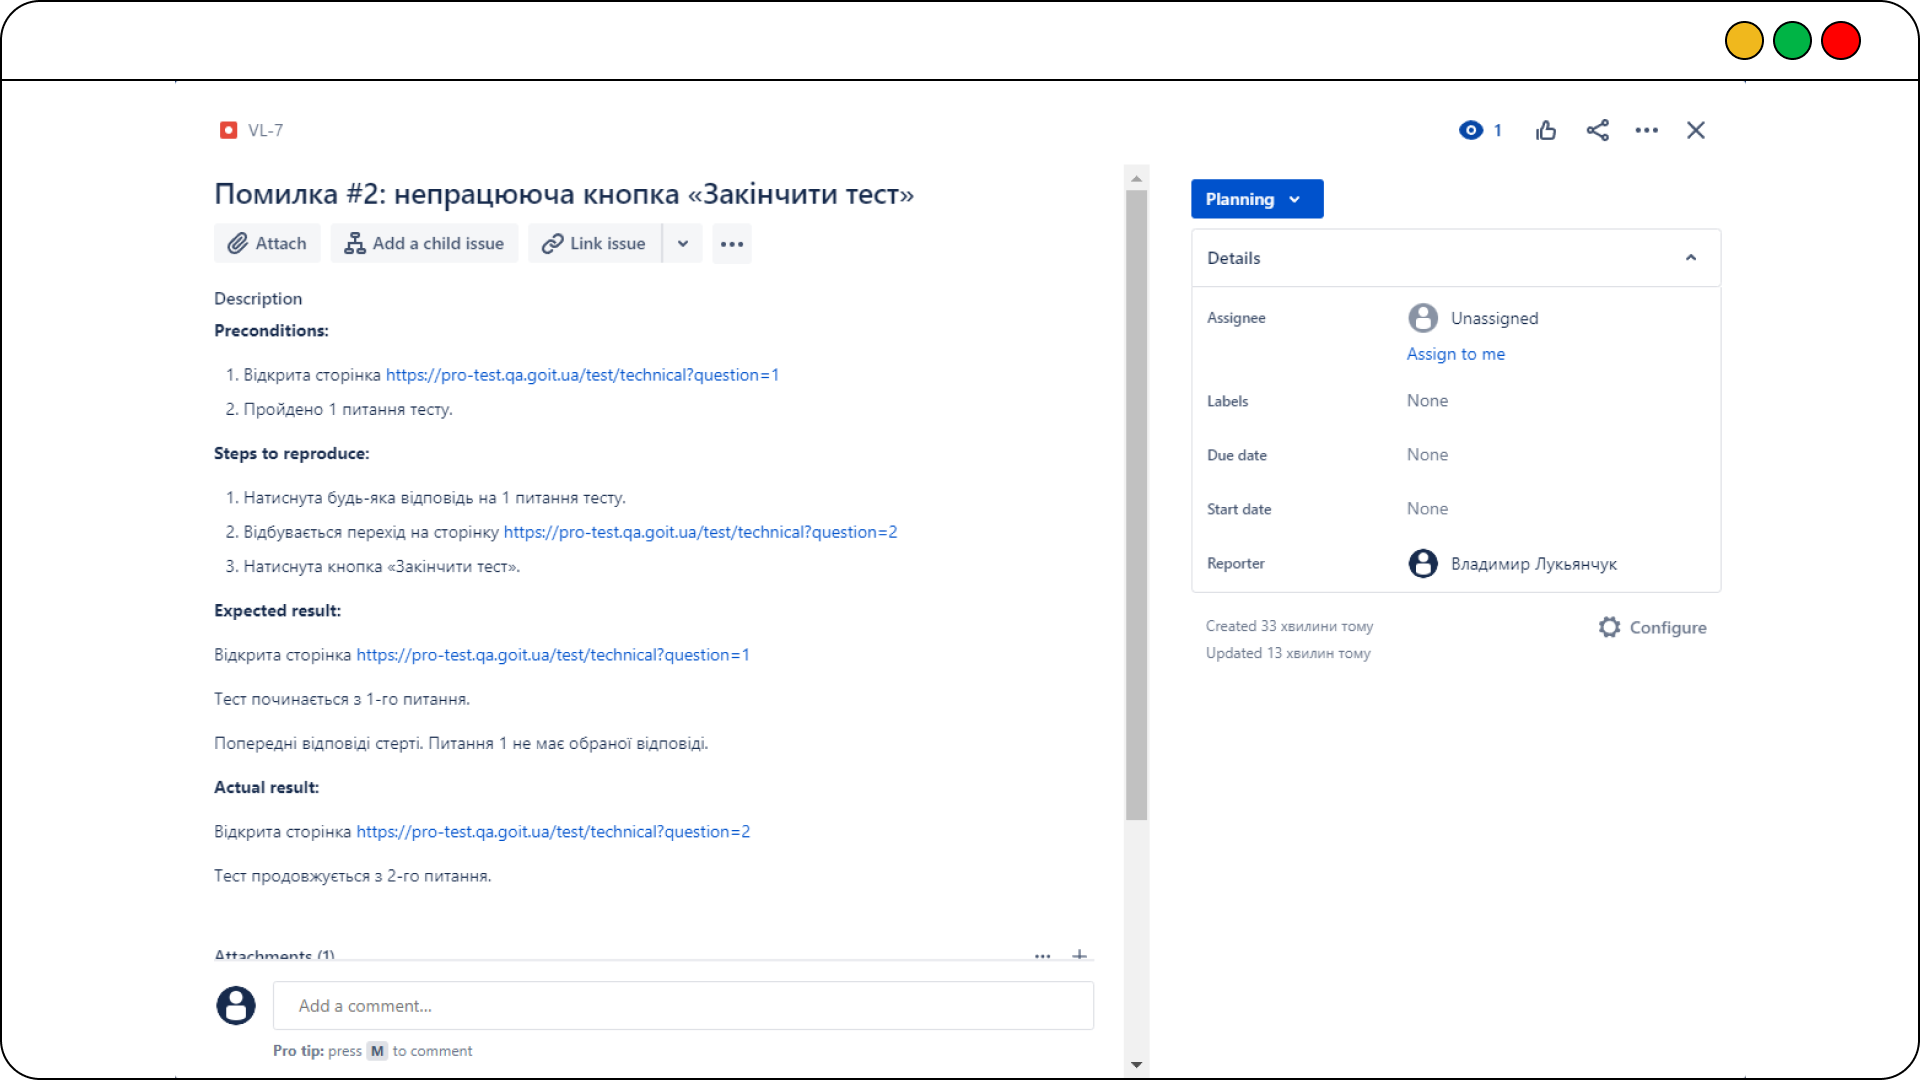Click the Unassigned avatar icon
Screen dimensions: 1920x1080
pos(1423,318)
